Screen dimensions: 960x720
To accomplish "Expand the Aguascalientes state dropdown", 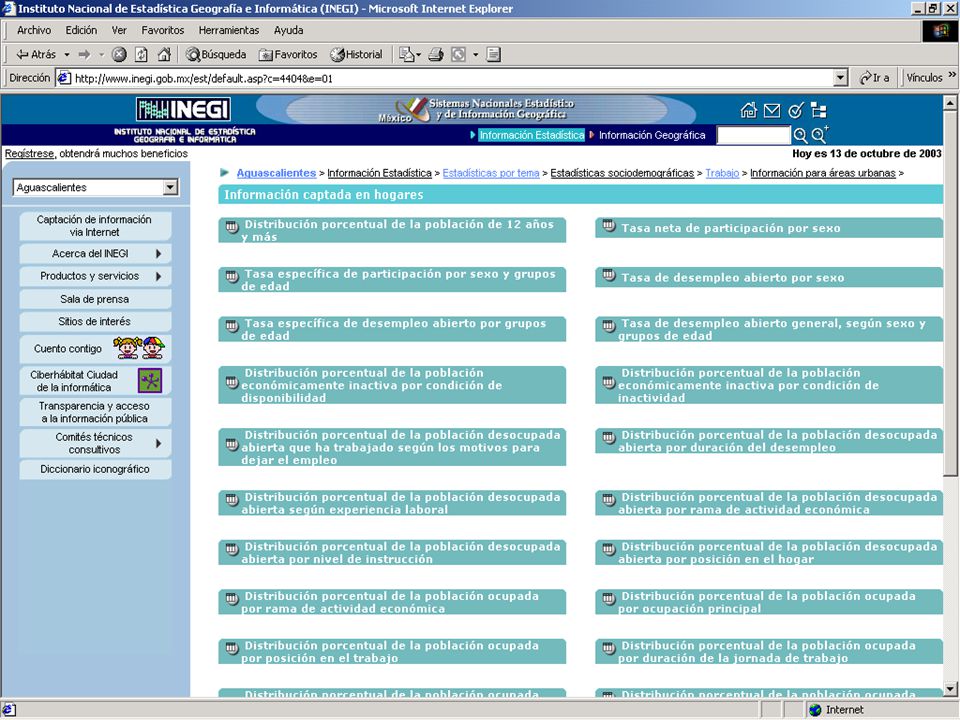I will pos(171,187).
